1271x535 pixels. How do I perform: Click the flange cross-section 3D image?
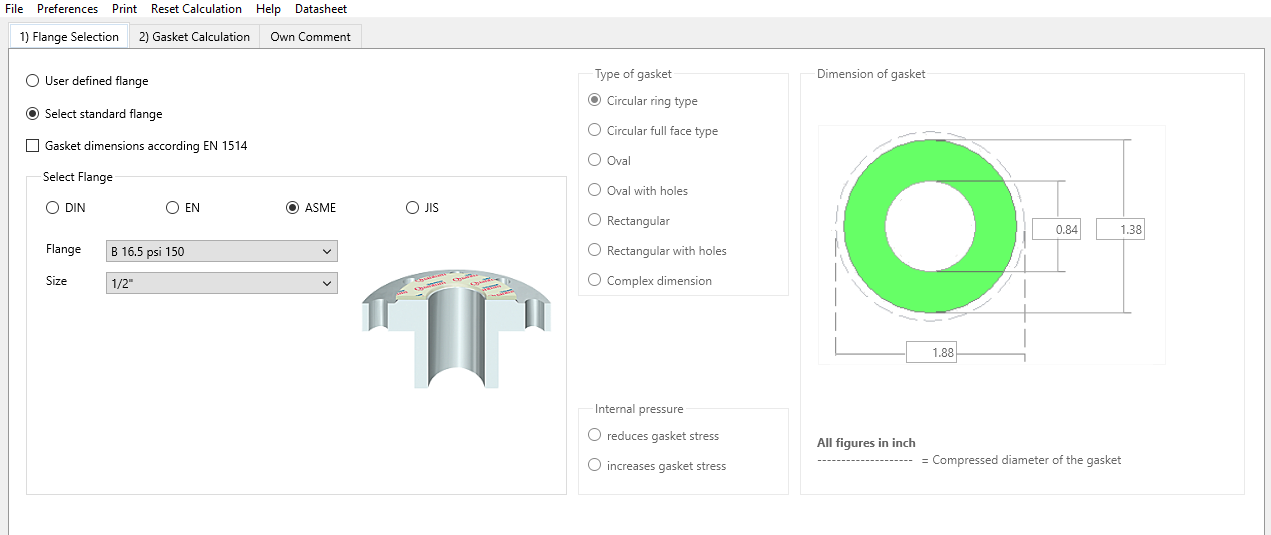(455, 327)
